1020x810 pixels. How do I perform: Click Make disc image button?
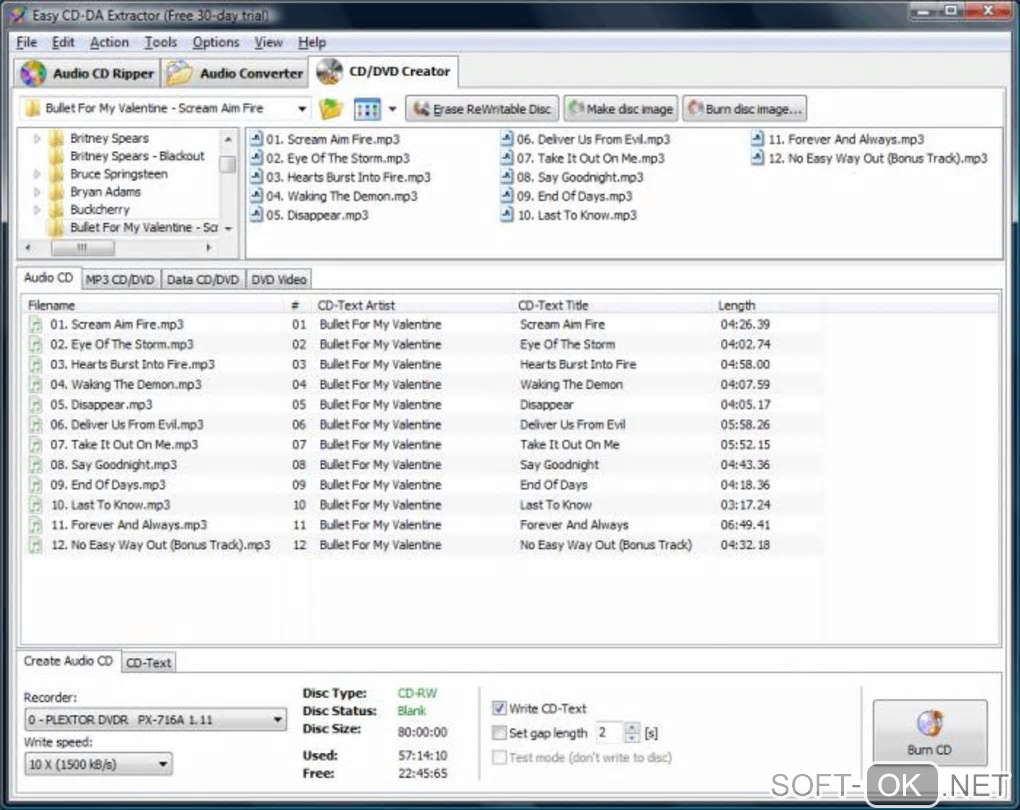[621, 109]
